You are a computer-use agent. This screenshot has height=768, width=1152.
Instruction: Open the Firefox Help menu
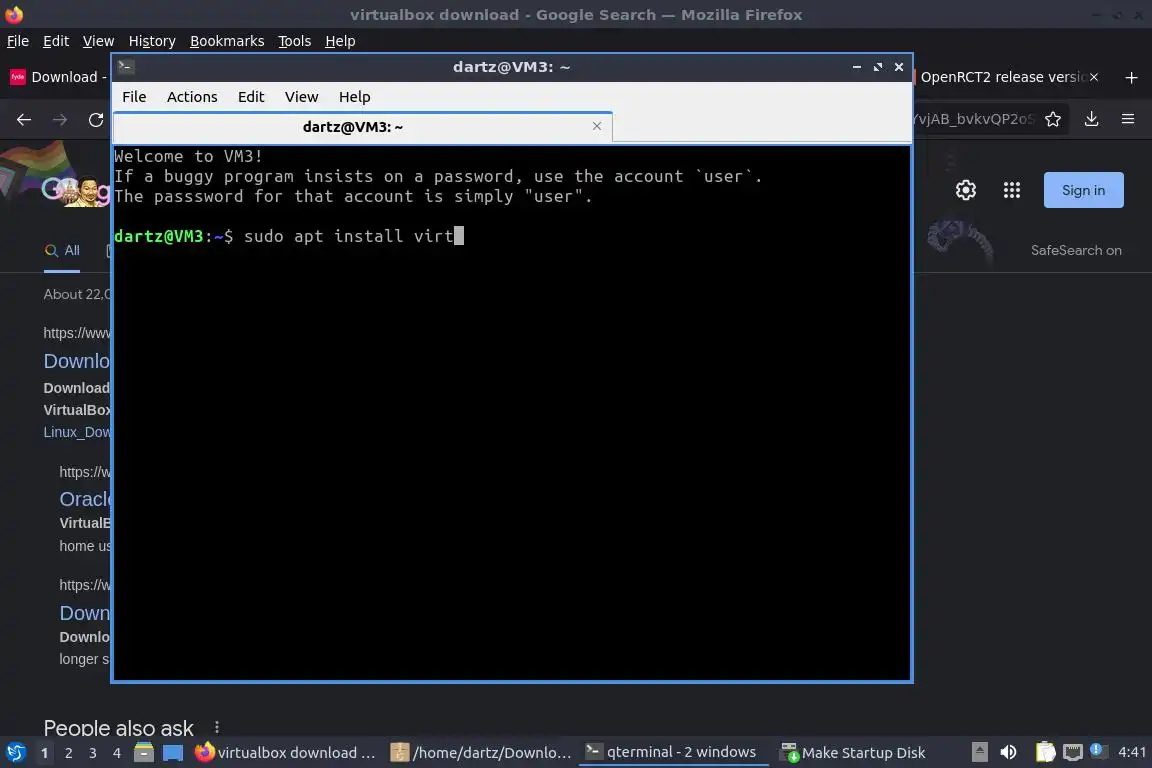[x=340, y=41]
